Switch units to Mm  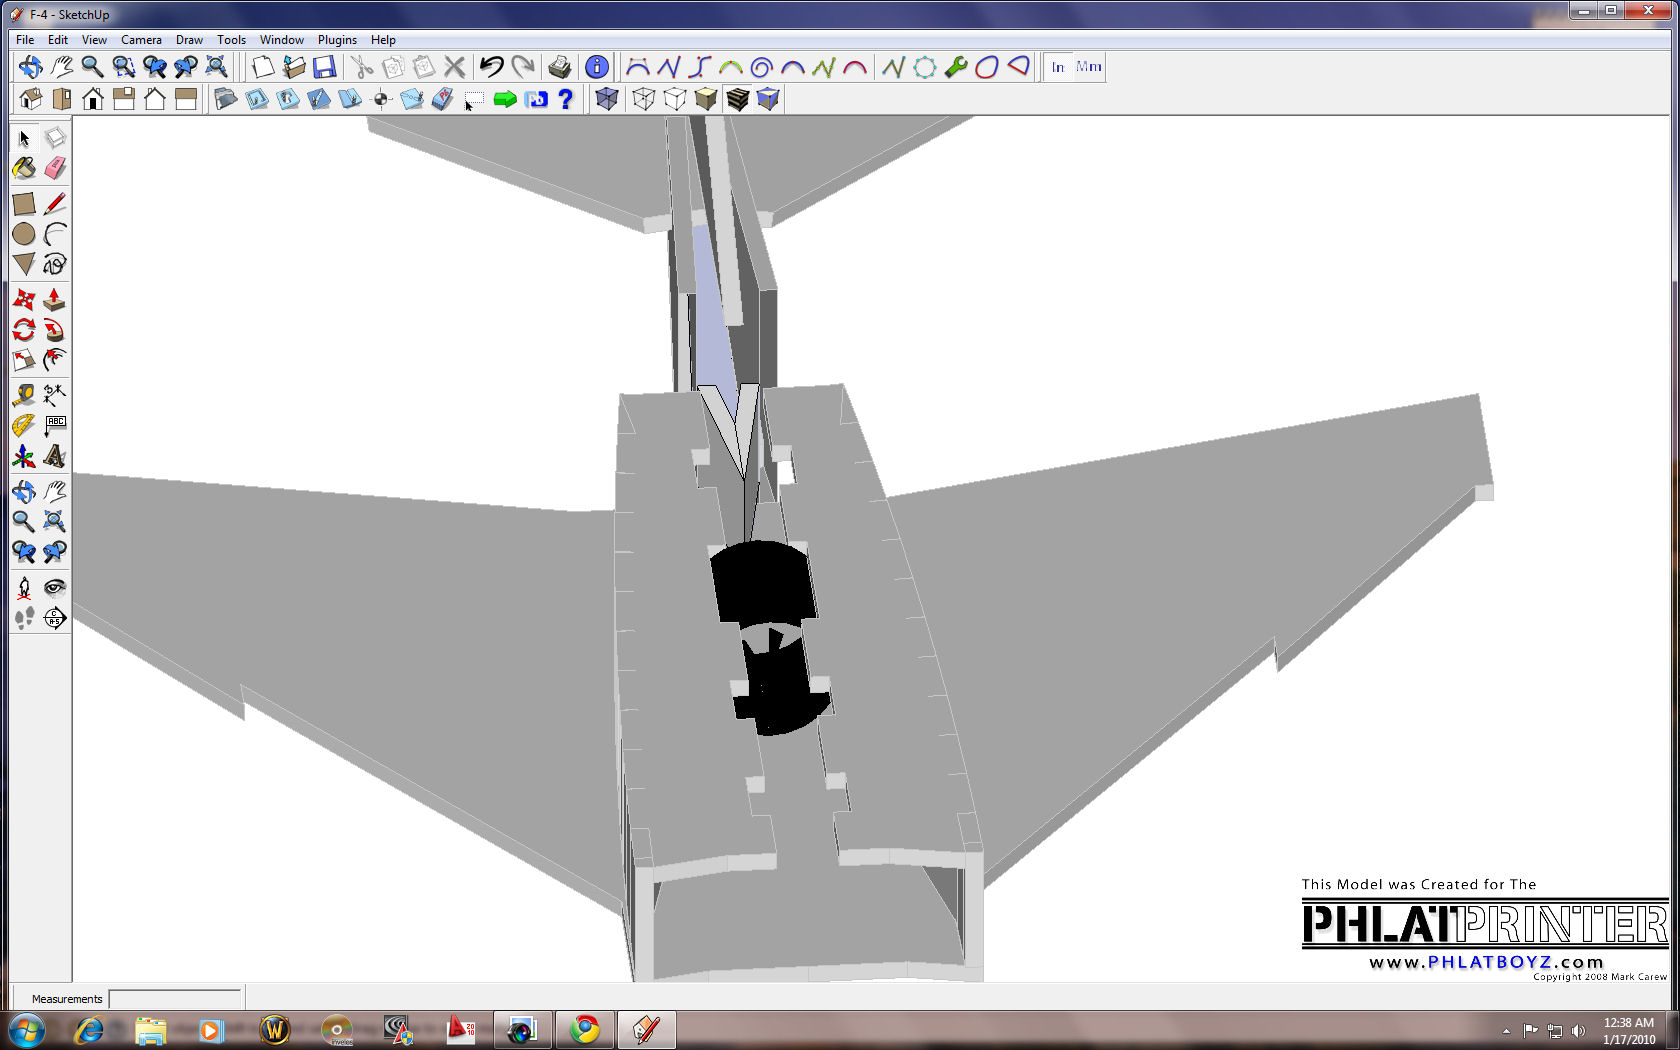[1088, 67]
